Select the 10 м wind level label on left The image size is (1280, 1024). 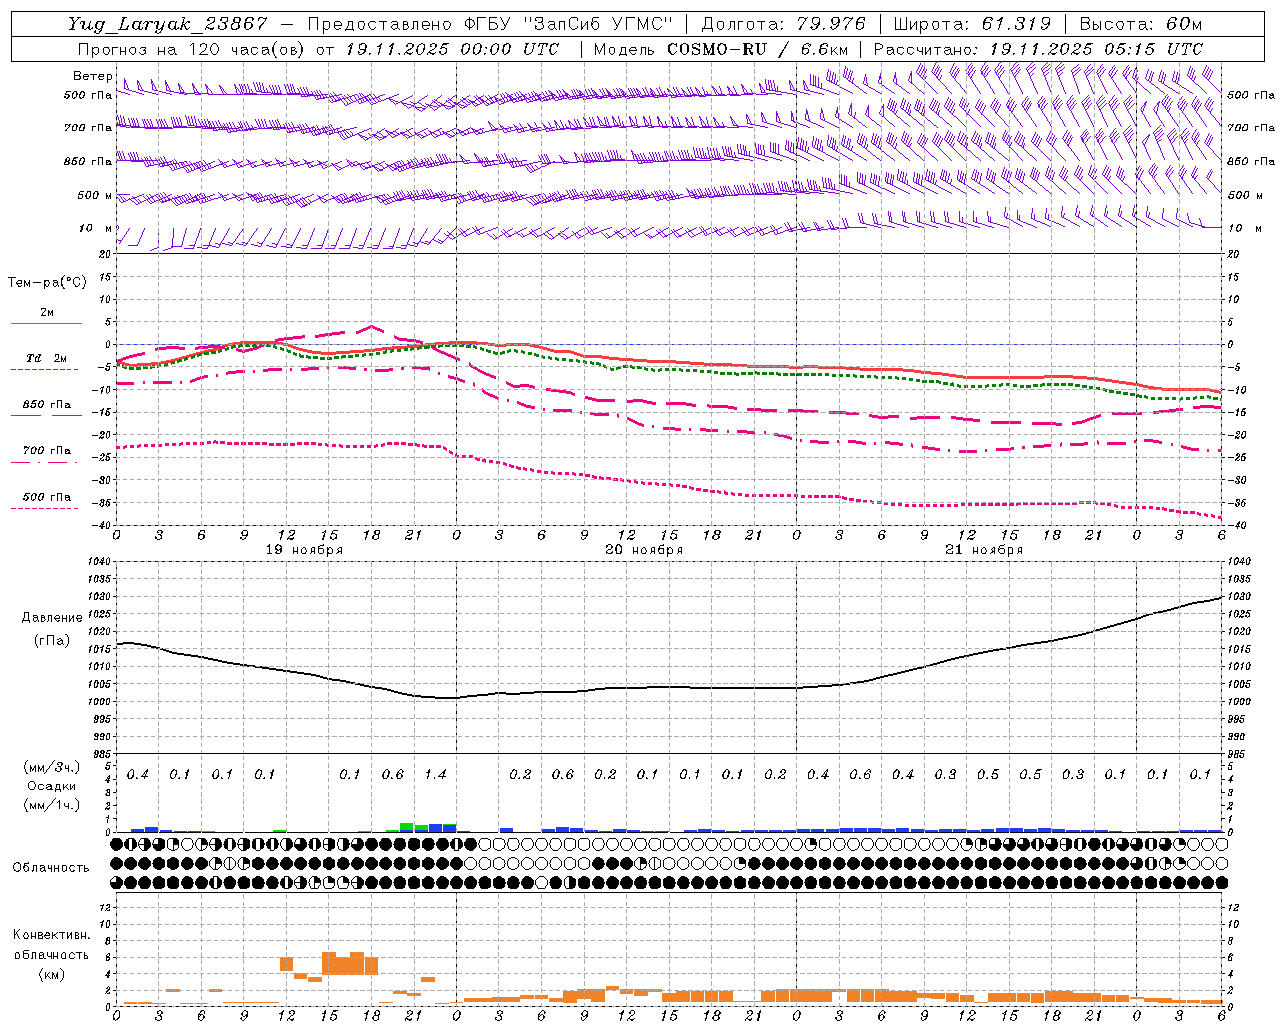point(95,228)
